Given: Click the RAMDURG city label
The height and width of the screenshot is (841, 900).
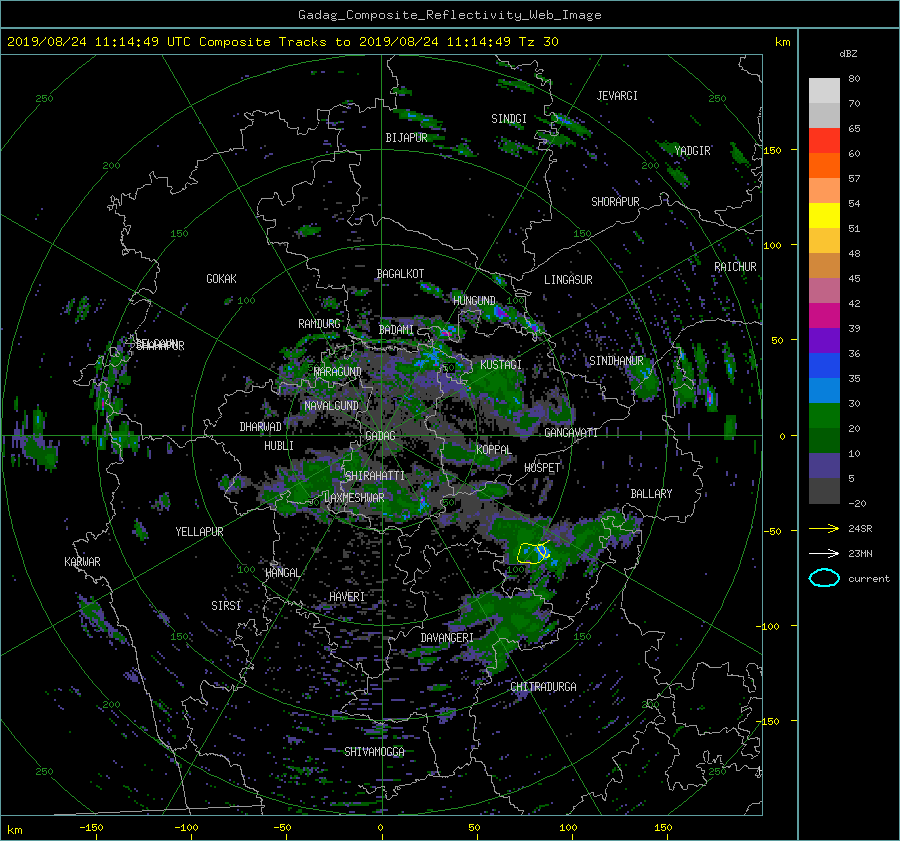Looking at the screenshot, I should 319,324.
